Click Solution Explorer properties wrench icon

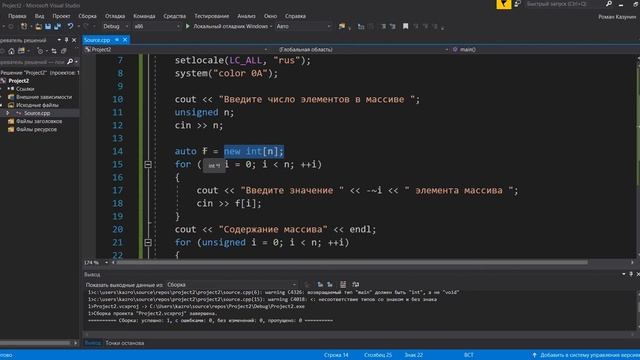[64, 51]
